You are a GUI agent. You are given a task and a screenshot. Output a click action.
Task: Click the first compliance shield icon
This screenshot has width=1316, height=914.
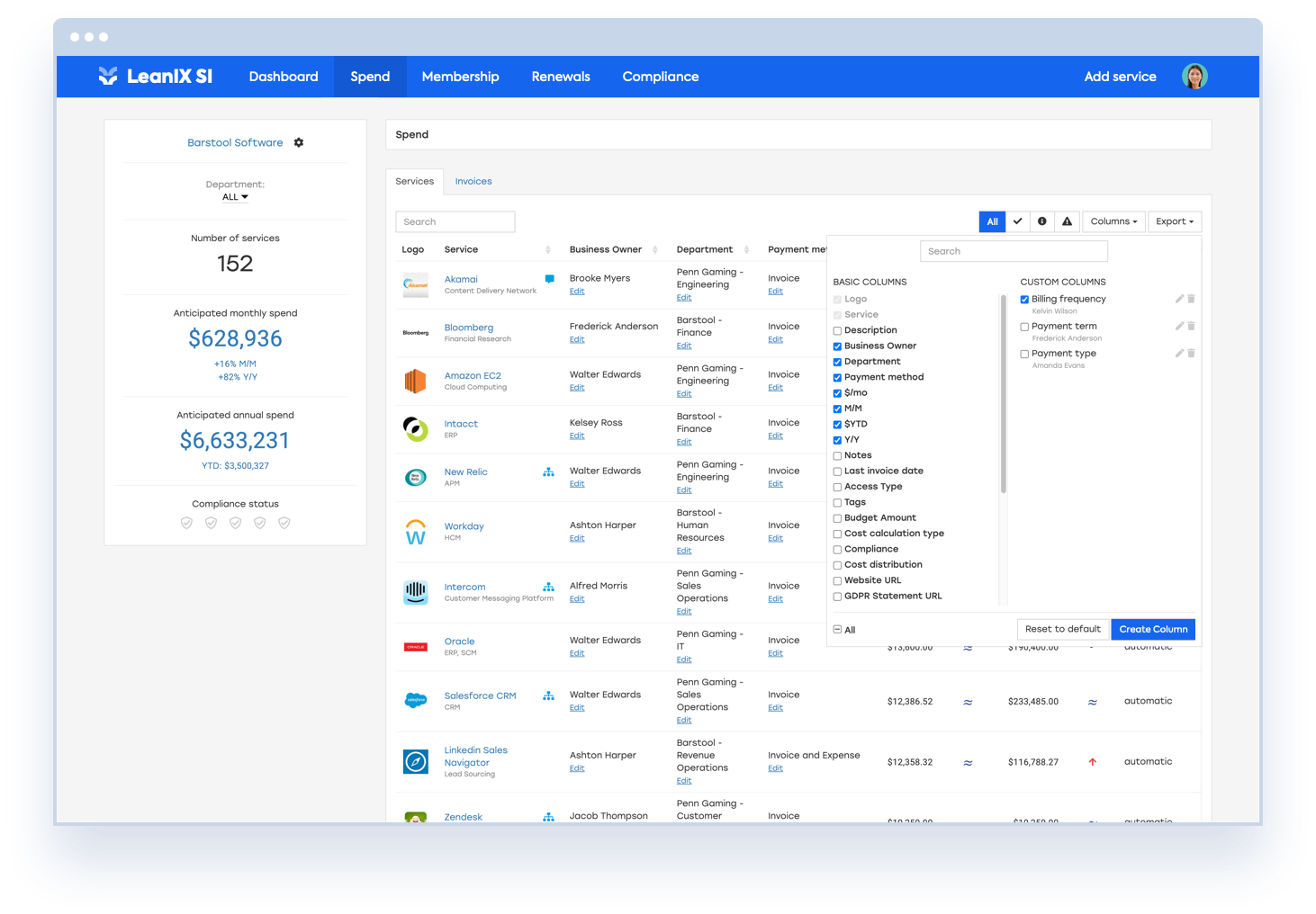click(x=187, y=523)
